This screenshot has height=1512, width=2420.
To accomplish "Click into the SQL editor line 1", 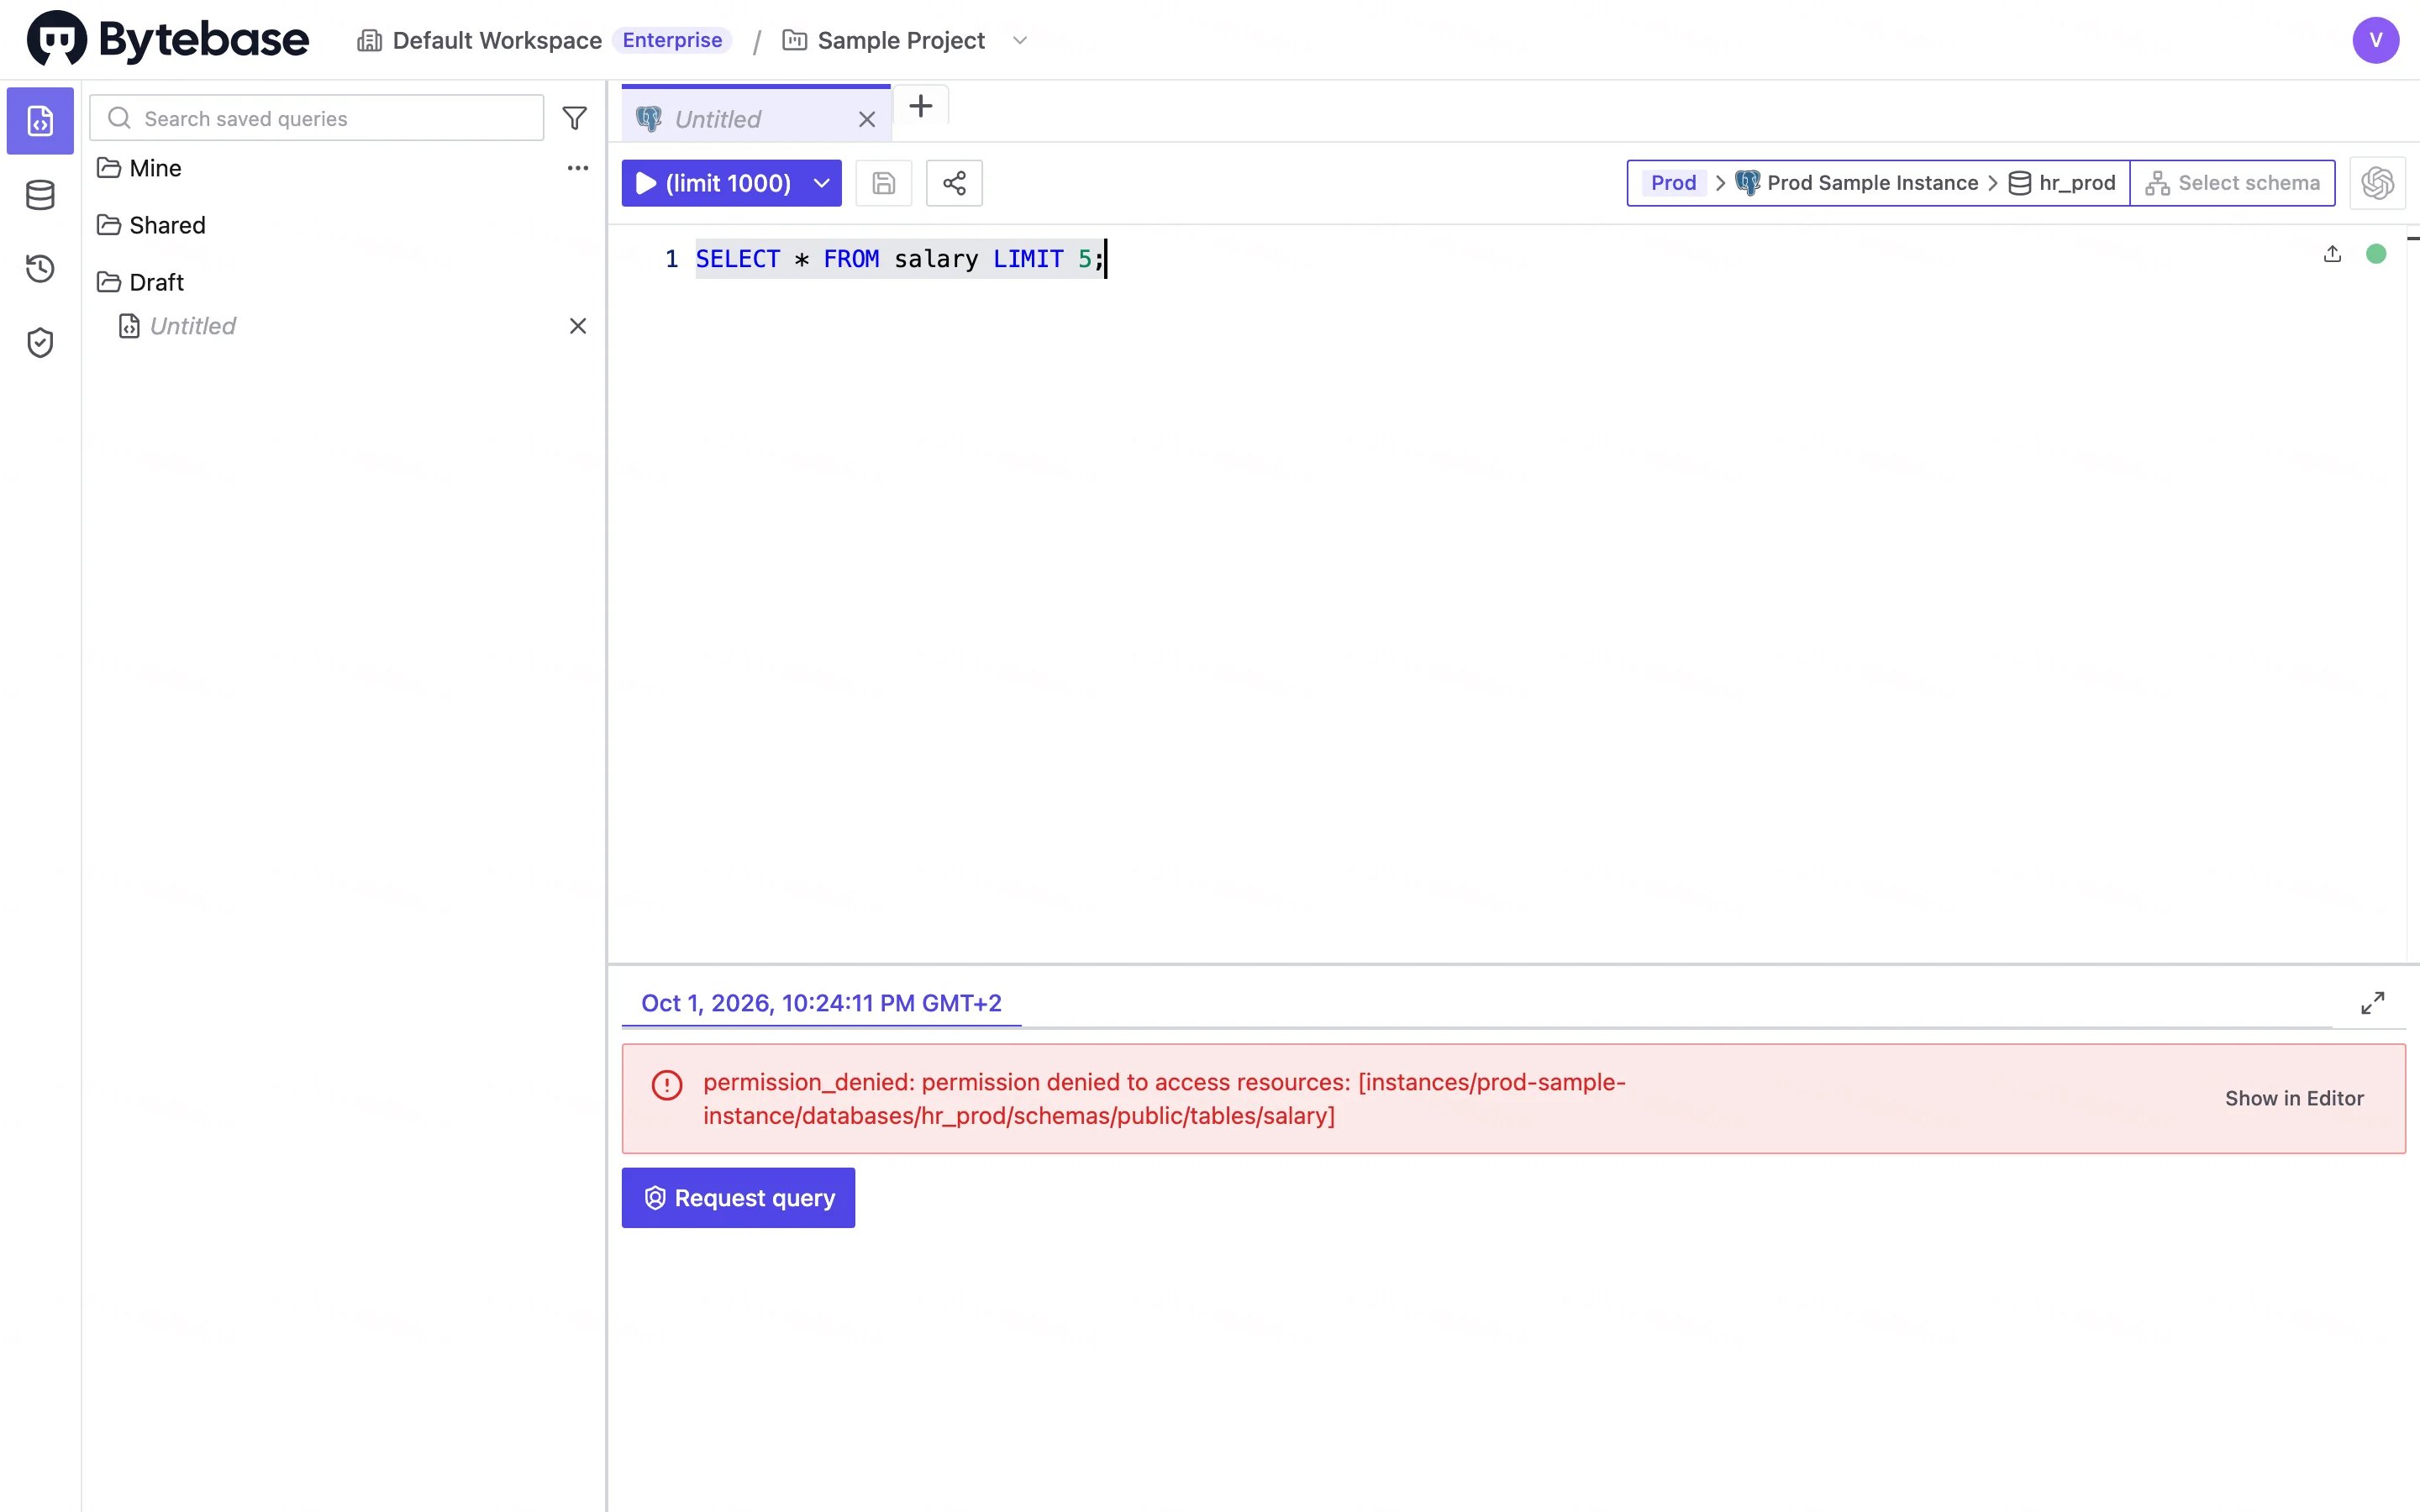I will coord(900,259).
